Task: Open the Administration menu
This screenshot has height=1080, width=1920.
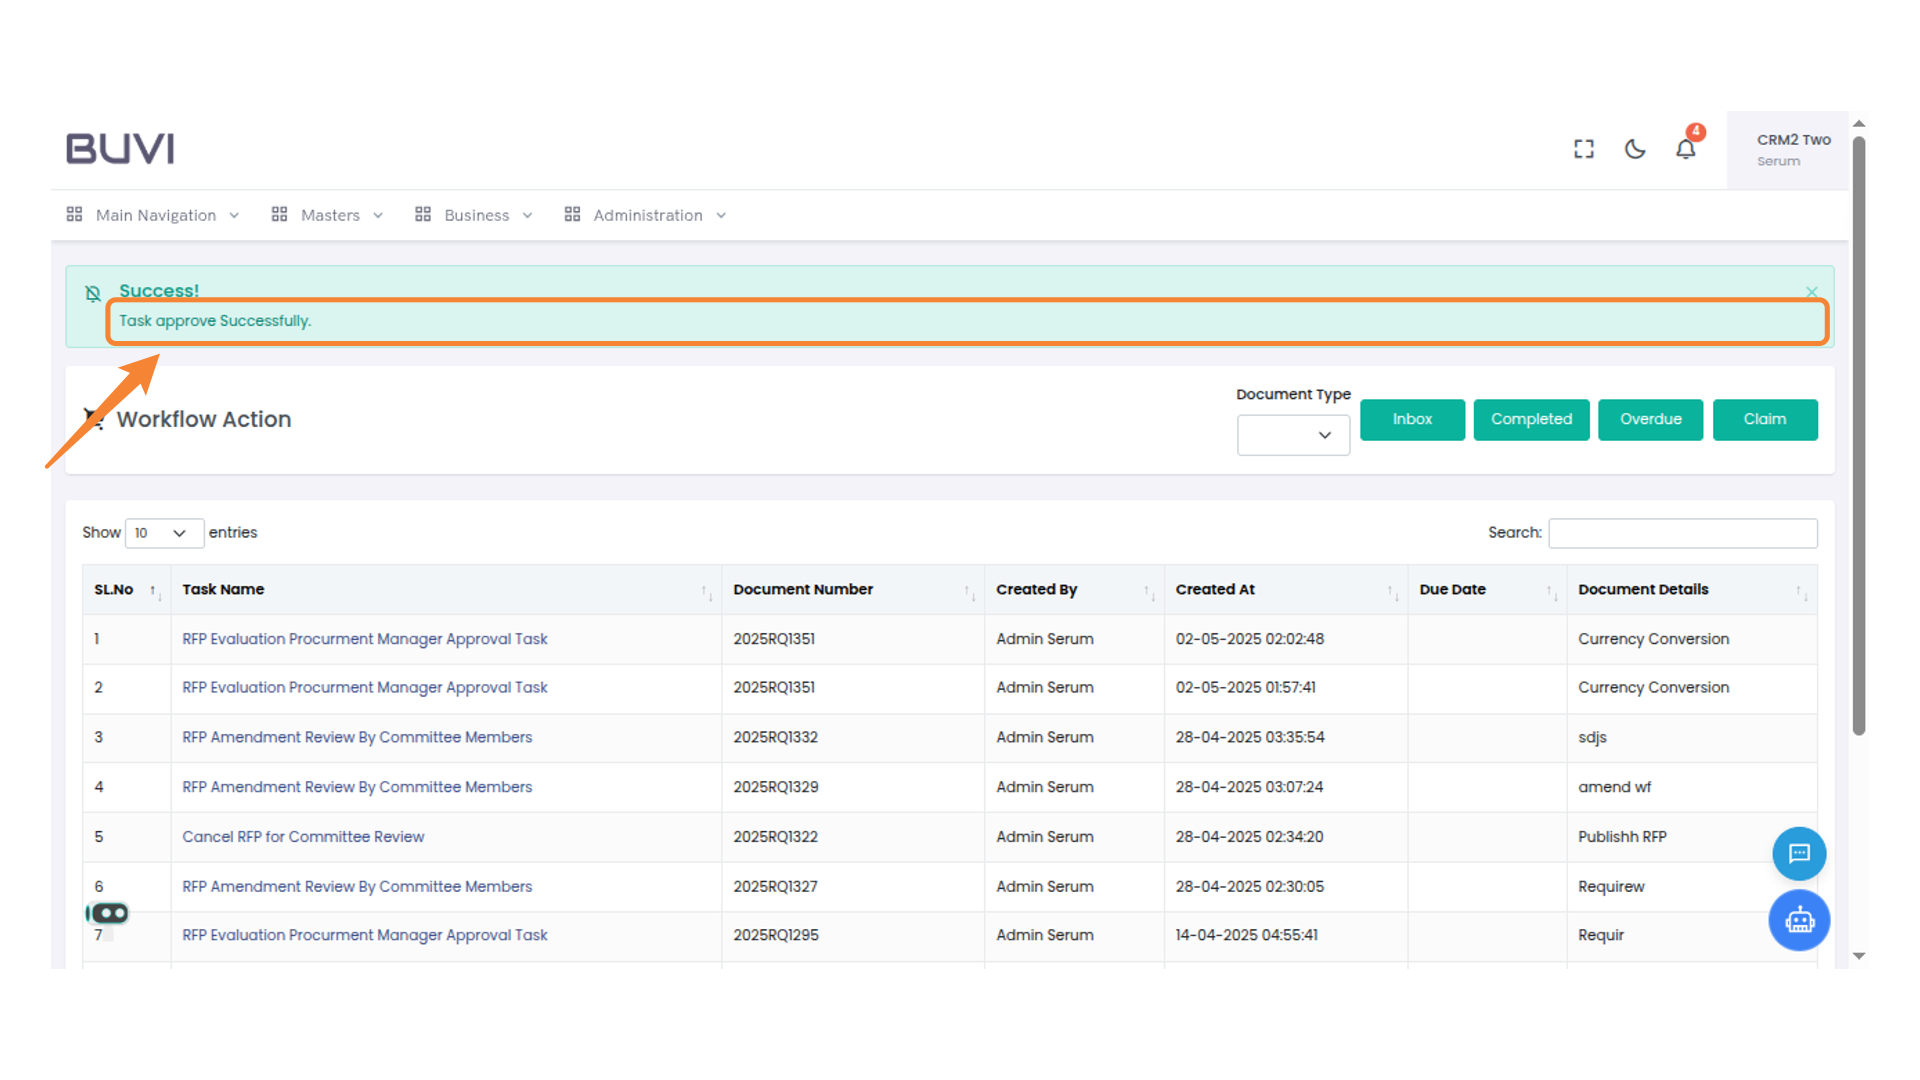Action: click(x=646, y=215)
